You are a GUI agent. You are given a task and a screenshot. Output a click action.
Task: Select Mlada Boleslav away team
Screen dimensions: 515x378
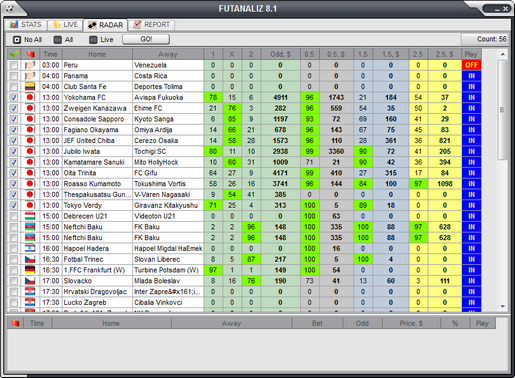coord(157,281)
